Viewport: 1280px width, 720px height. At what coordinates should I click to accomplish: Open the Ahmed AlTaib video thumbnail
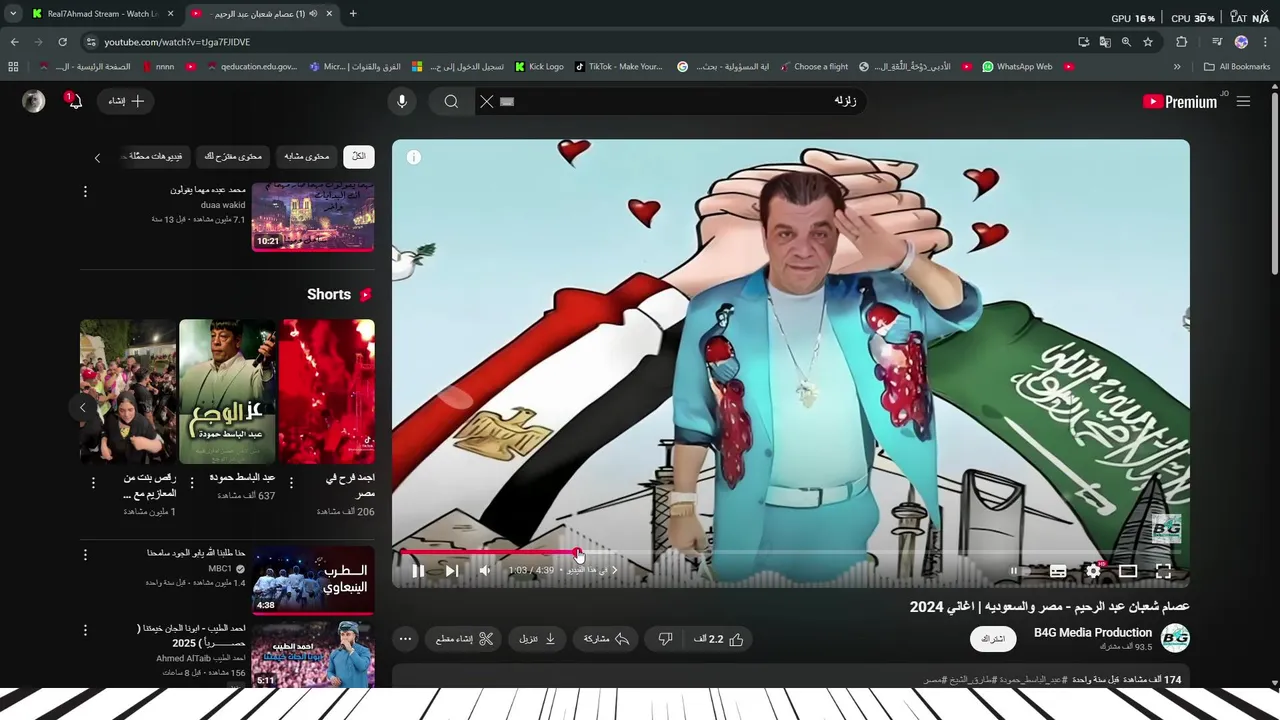click(x=313, y=654)
